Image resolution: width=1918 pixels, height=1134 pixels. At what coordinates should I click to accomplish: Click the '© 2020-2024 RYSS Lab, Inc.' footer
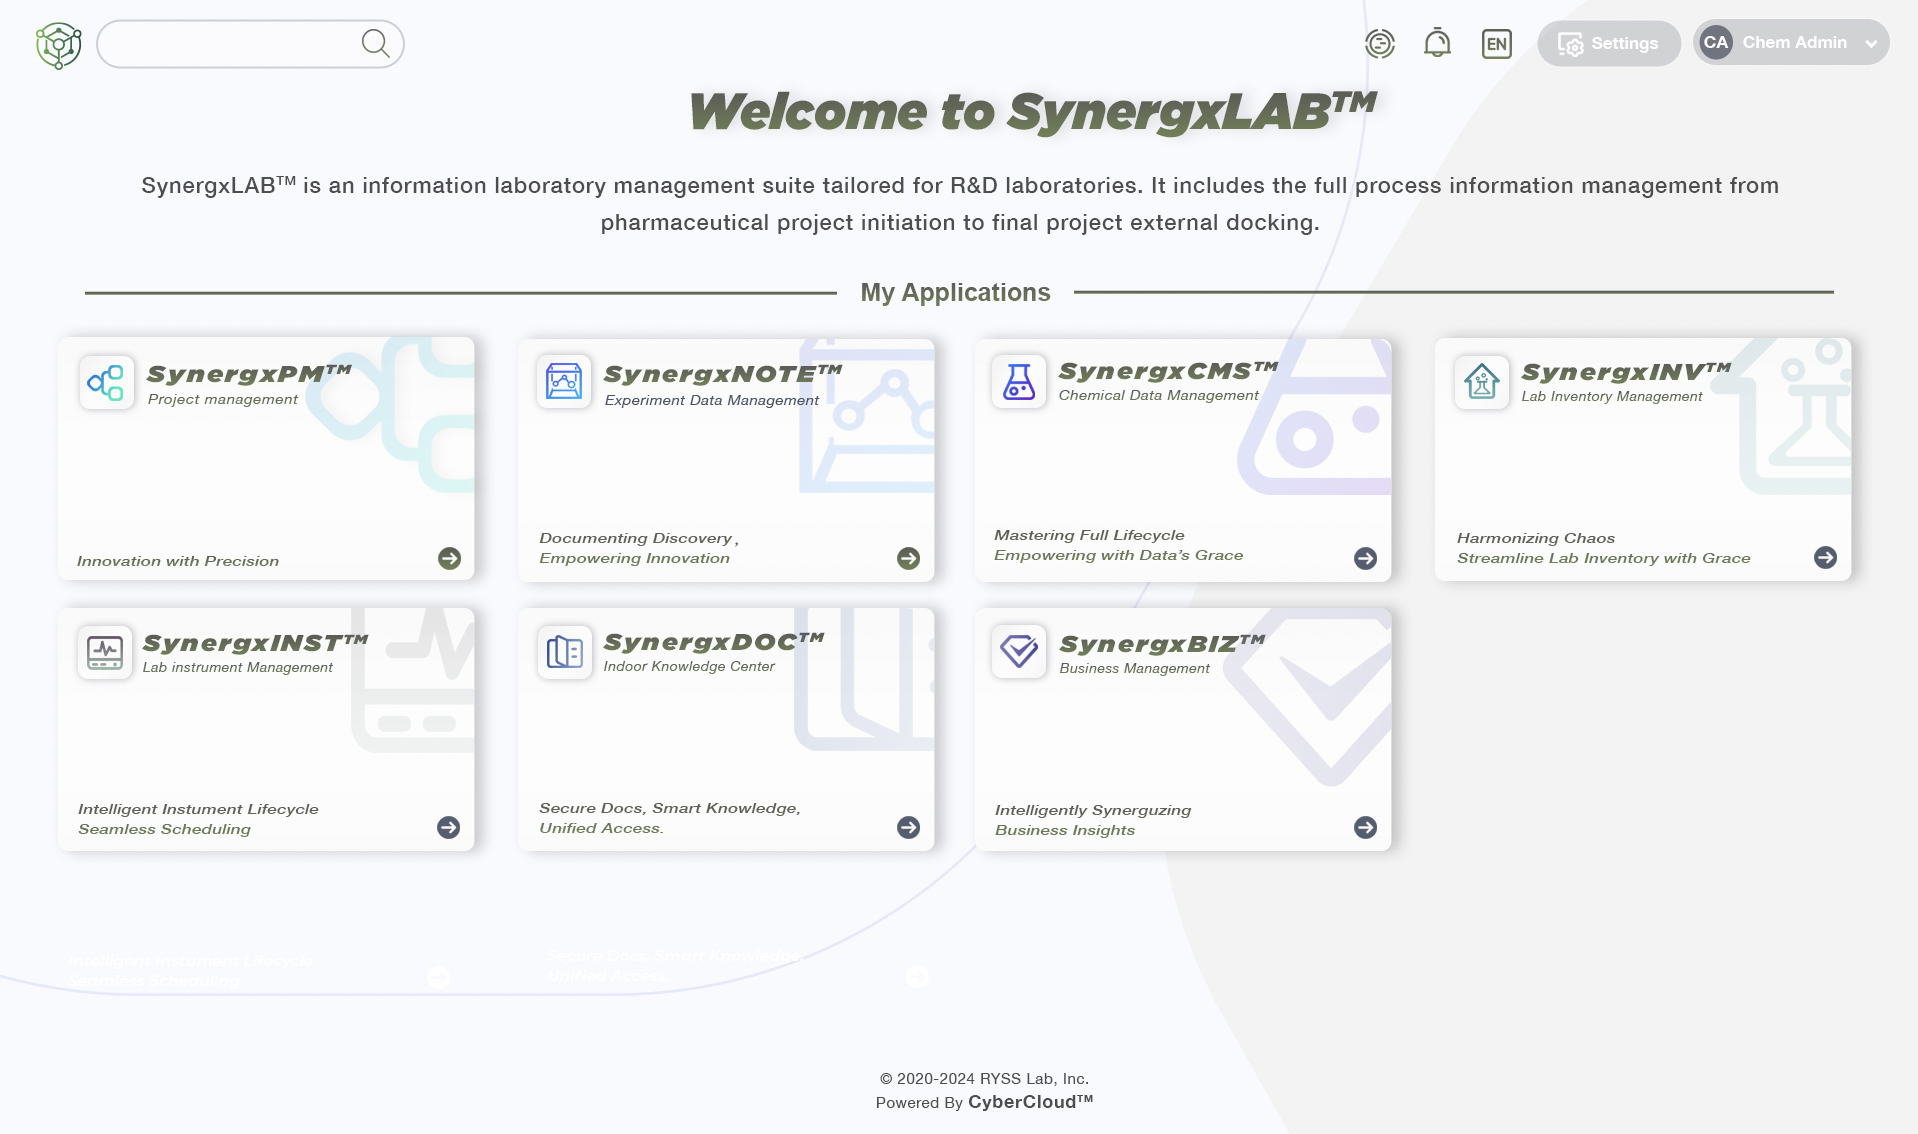[984, 1078]
